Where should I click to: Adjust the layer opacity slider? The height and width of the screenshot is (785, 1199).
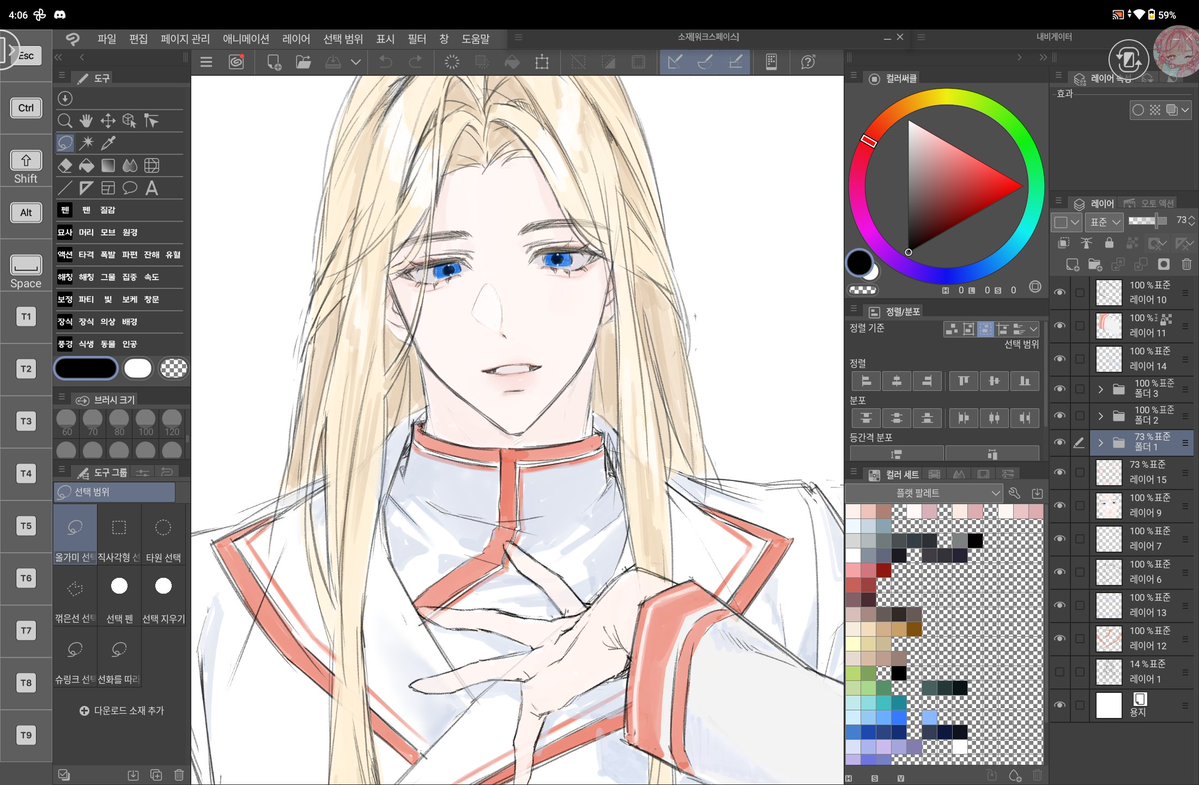1147,221
